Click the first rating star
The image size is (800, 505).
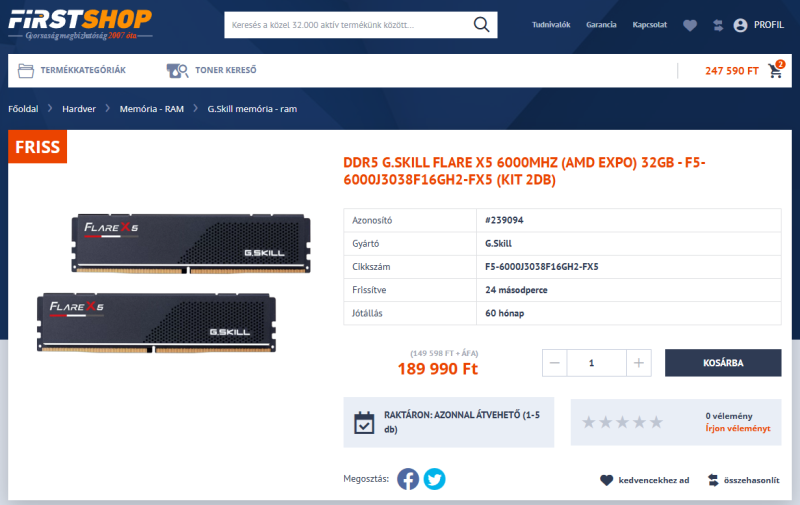point(589,422)
